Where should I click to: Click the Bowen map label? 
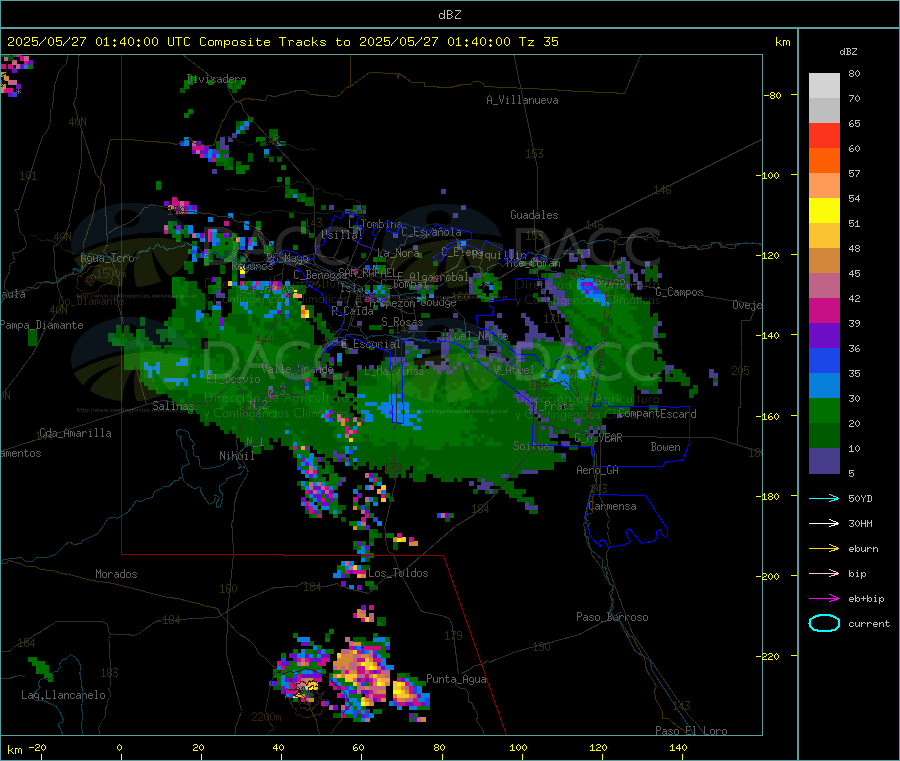click(x=665, y=446)
